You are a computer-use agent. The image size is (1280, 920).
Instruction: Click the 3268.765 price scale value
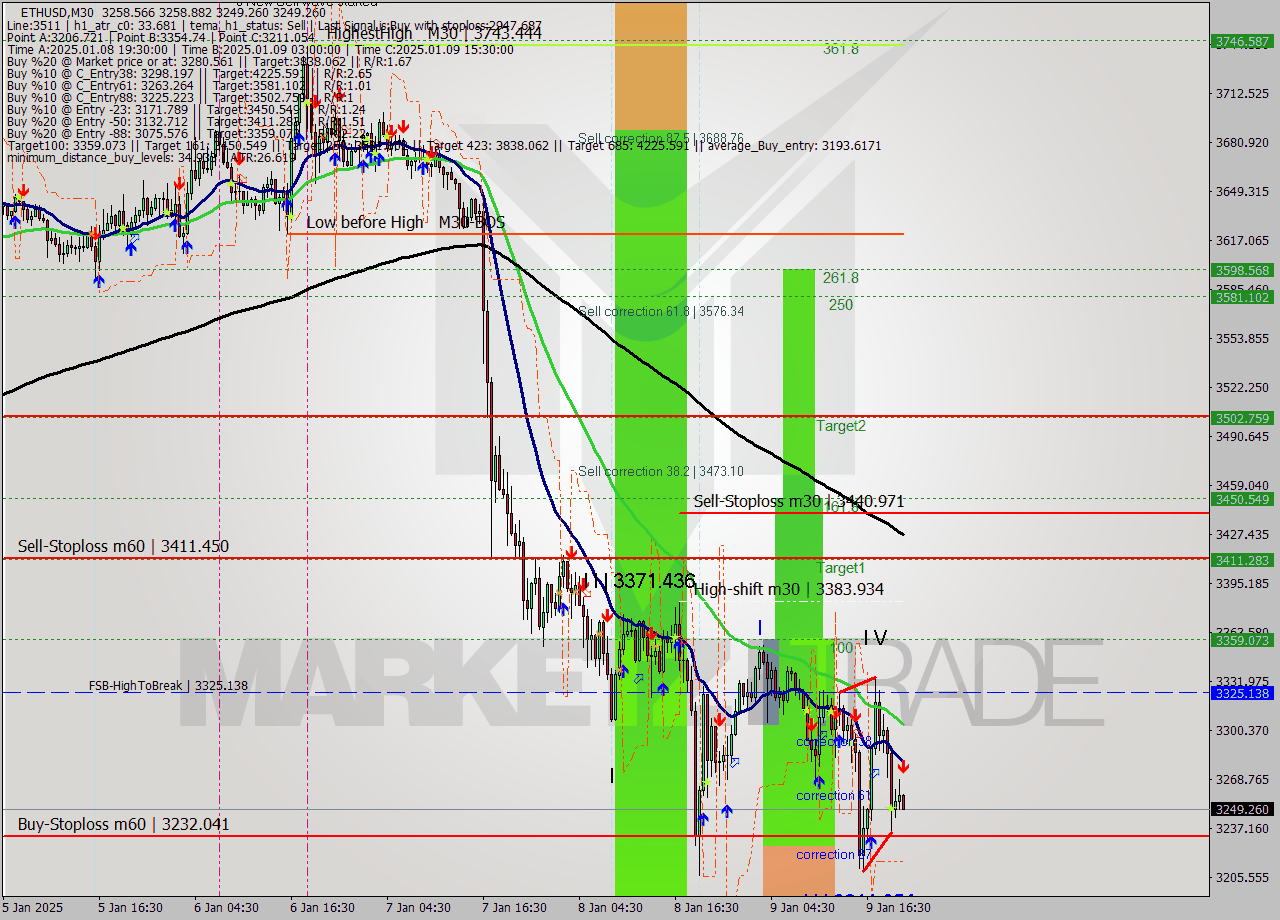point(1243,779)
